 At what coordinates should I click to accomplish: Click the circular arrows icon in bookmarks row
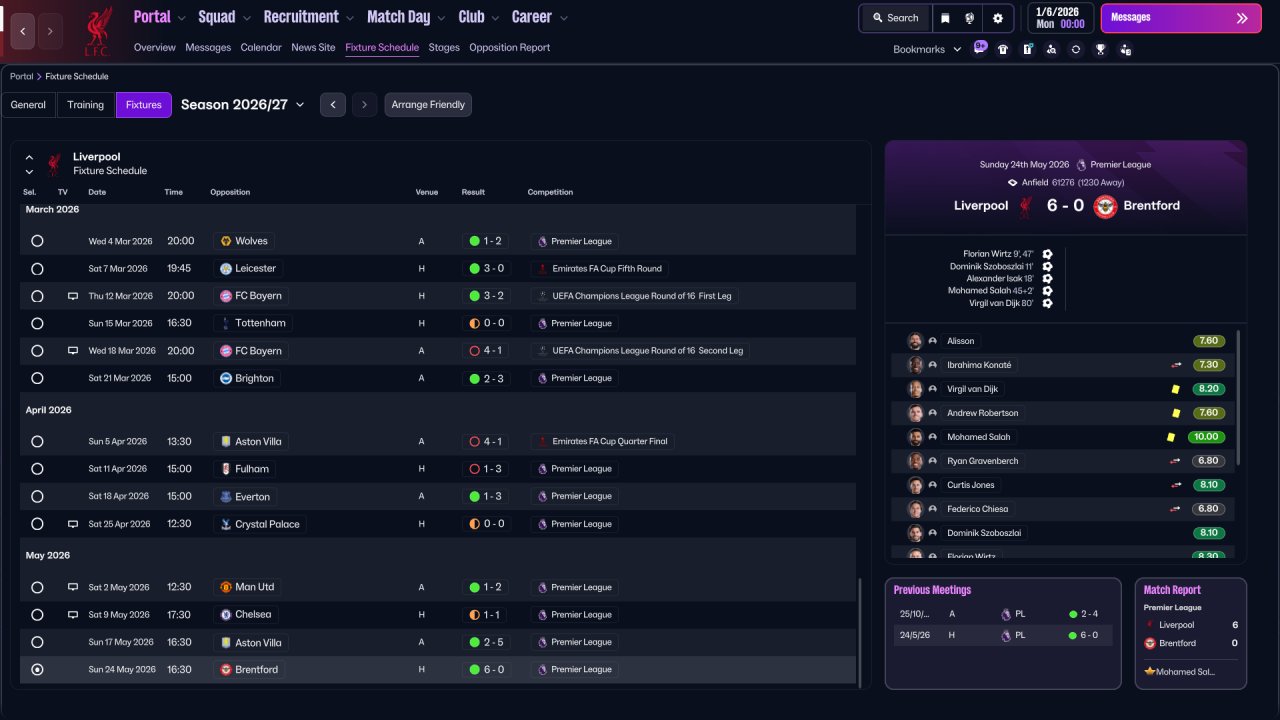(1076, 49)
